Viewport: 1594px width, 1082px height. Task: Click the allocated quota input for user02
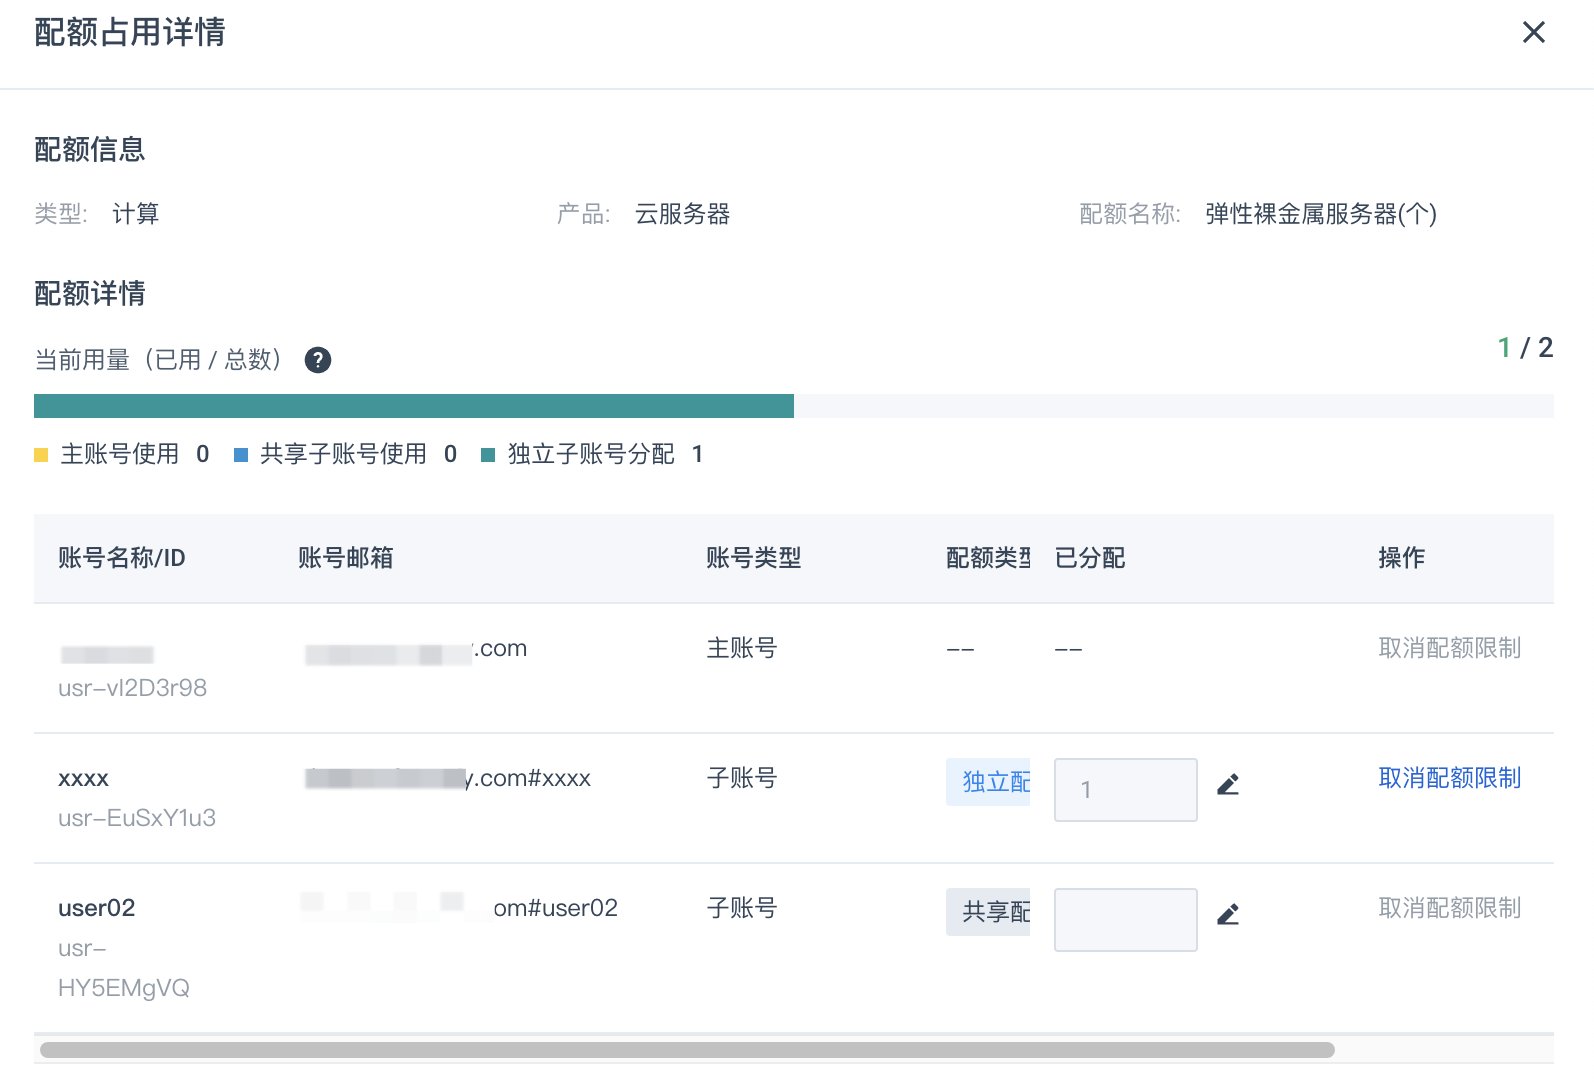pyautogui.click(x=1125, y=920)
